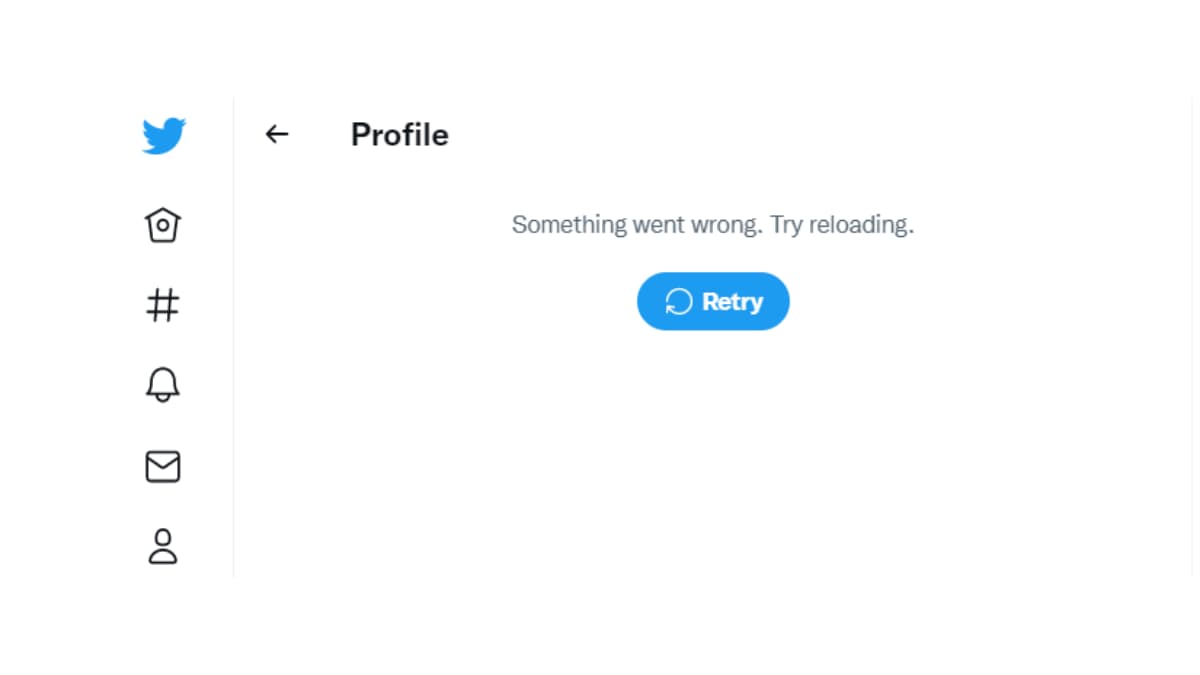Click the Twitter bird logo
This screenshot has height=675, width=1200.
tap(163, 136)
